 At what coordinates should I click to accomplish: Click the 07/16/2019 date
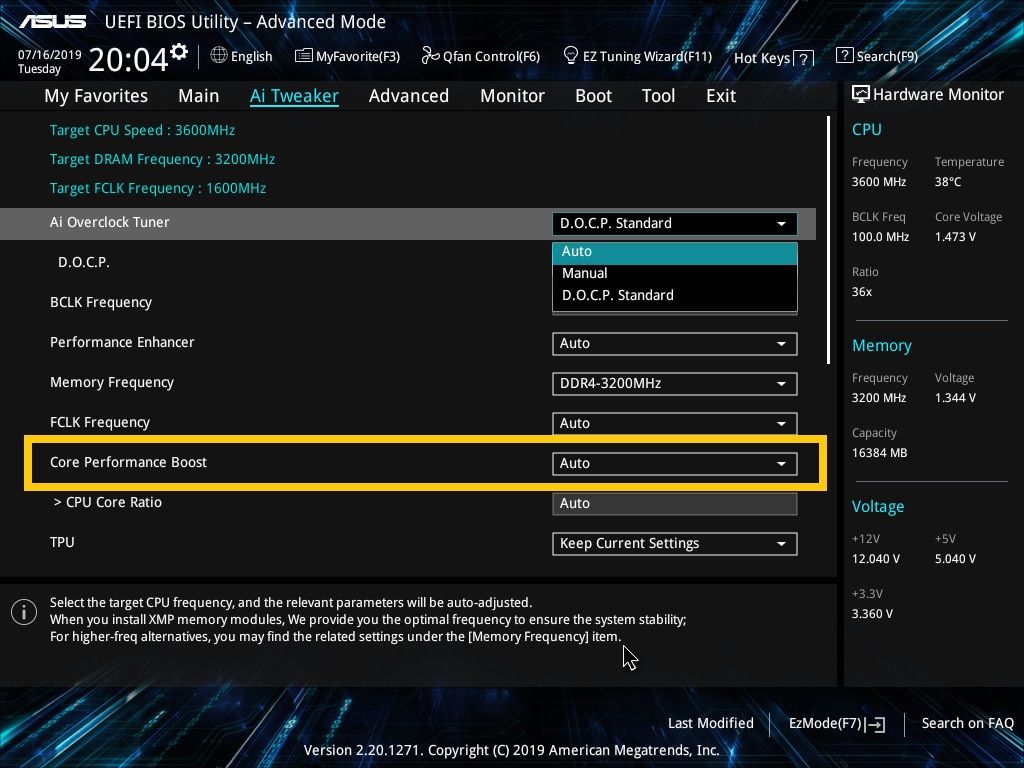tap(49, 55)
